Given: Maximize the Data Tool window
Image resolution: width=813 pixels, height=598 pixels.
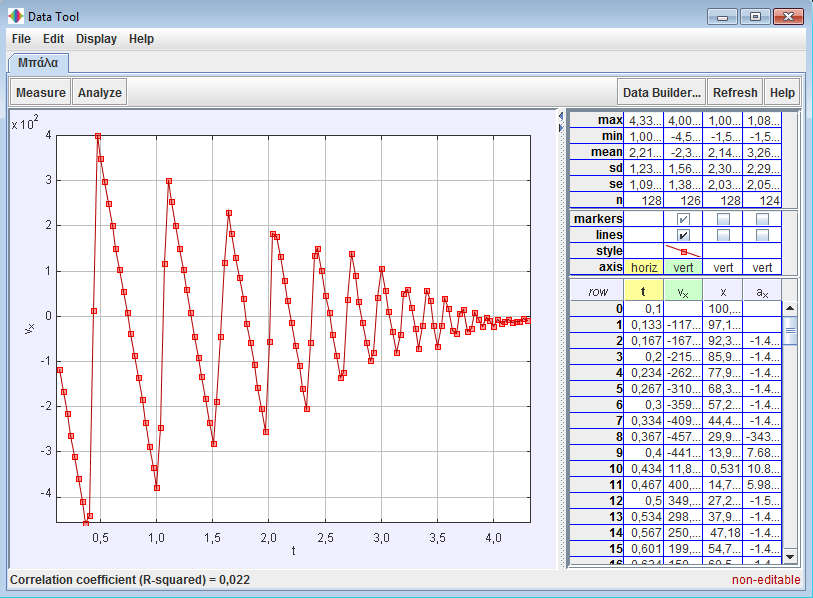Looking at the screenshot, I should (x=755, y=17).
